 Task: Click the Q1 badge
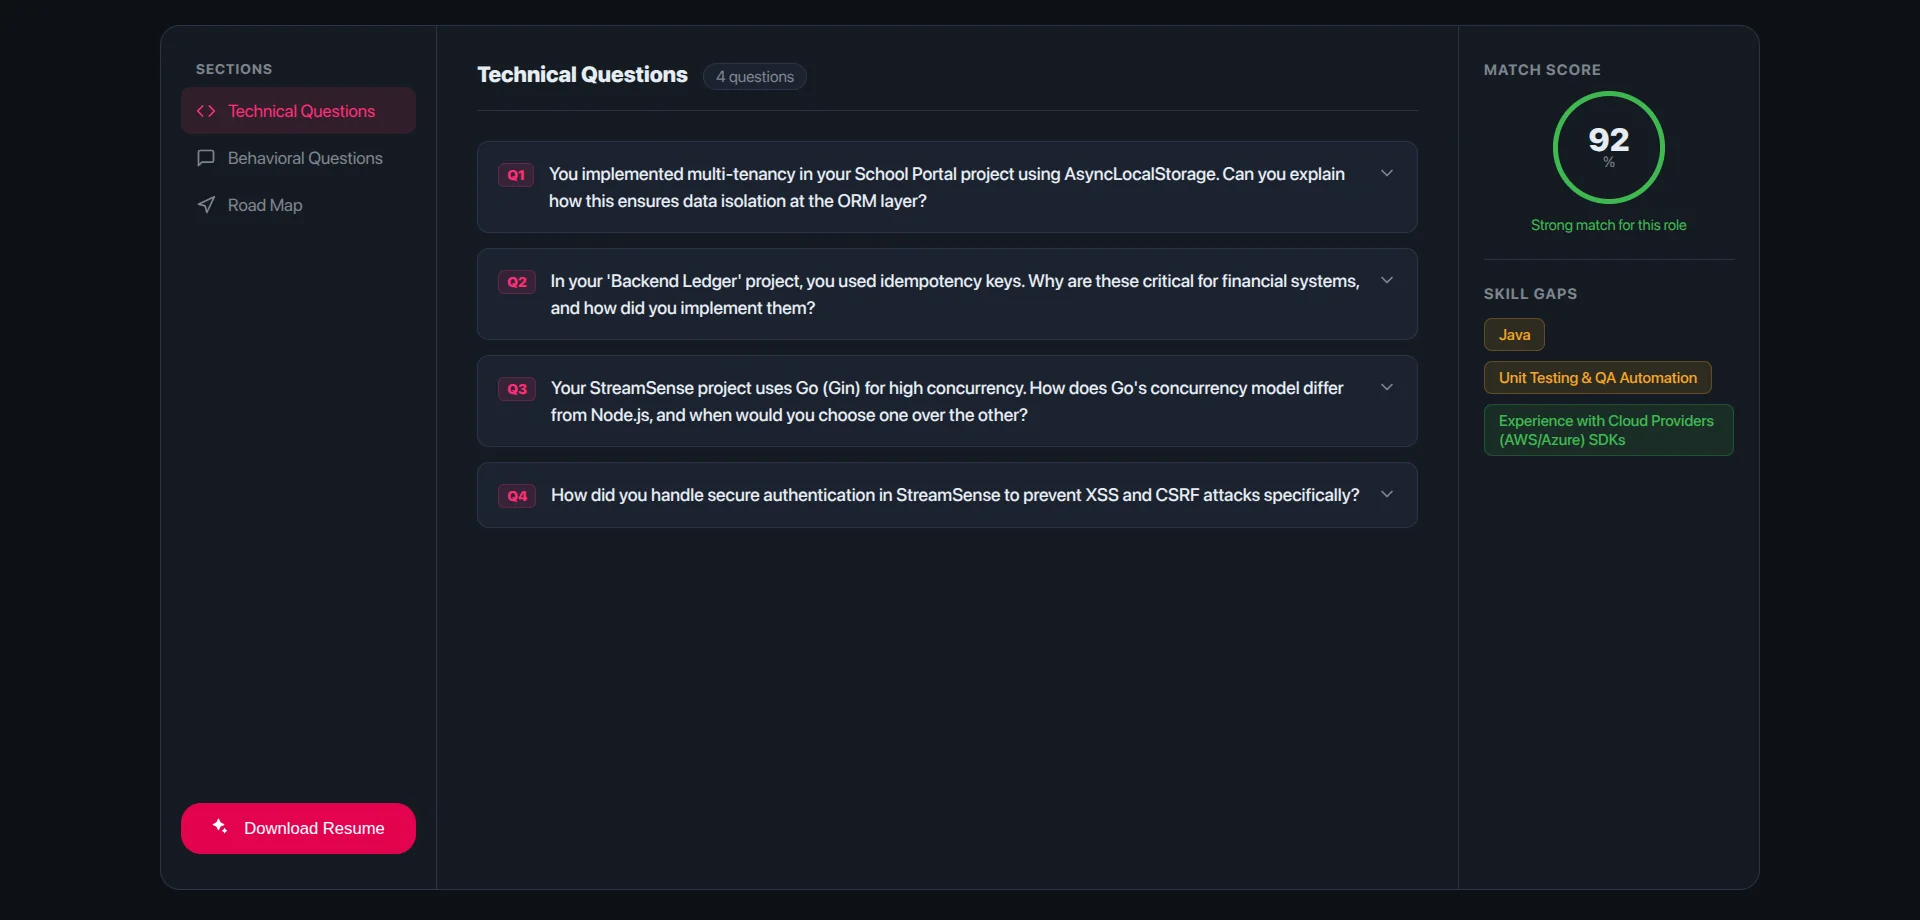tap(516, 175)
